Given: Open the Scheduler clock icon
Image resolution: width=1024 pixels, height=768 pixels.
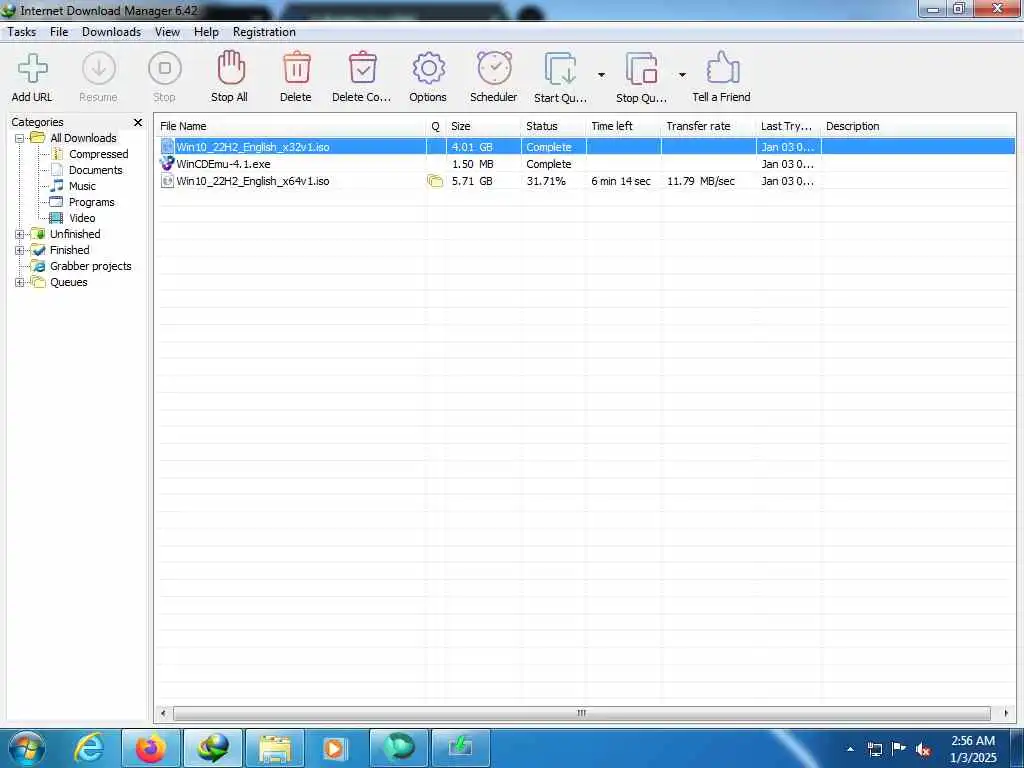Looking at the screenshot, I should [494, 68].
